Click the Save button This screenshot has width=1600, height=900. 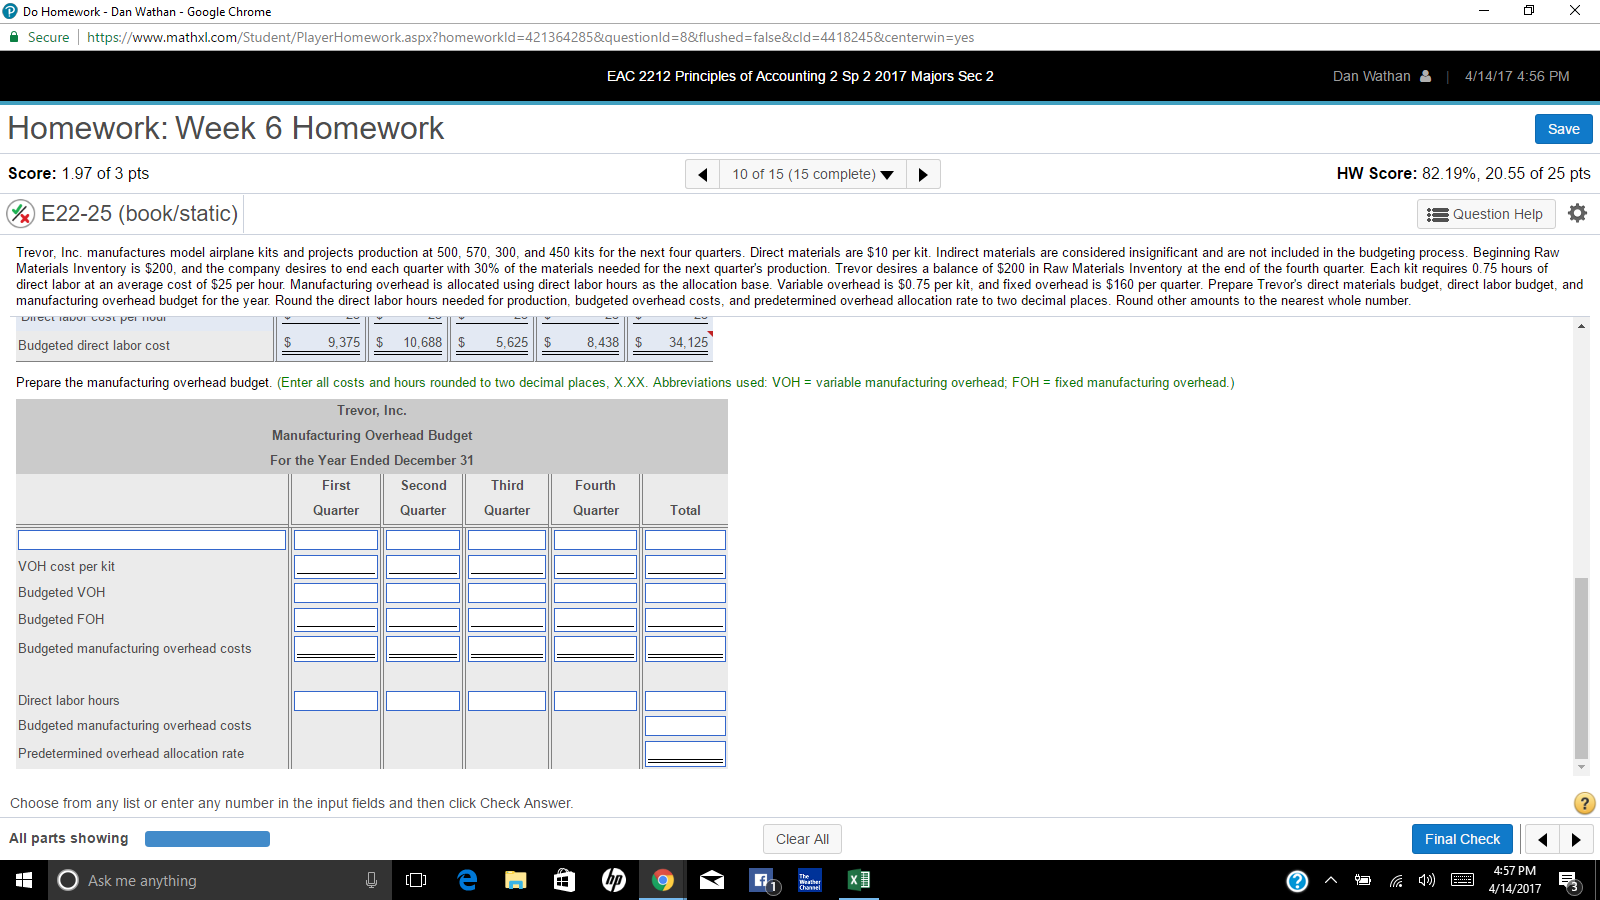click(1563, 128)
